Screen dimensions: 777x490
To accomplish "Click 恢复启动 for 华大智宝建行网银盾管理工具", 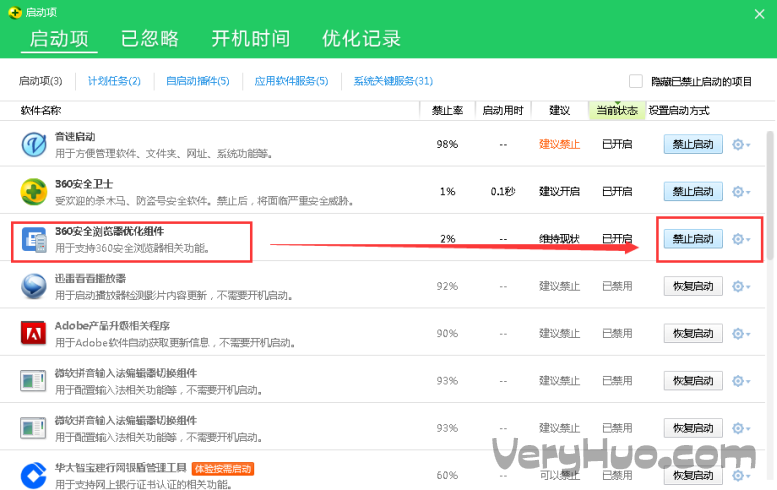I will pos(693,475).
